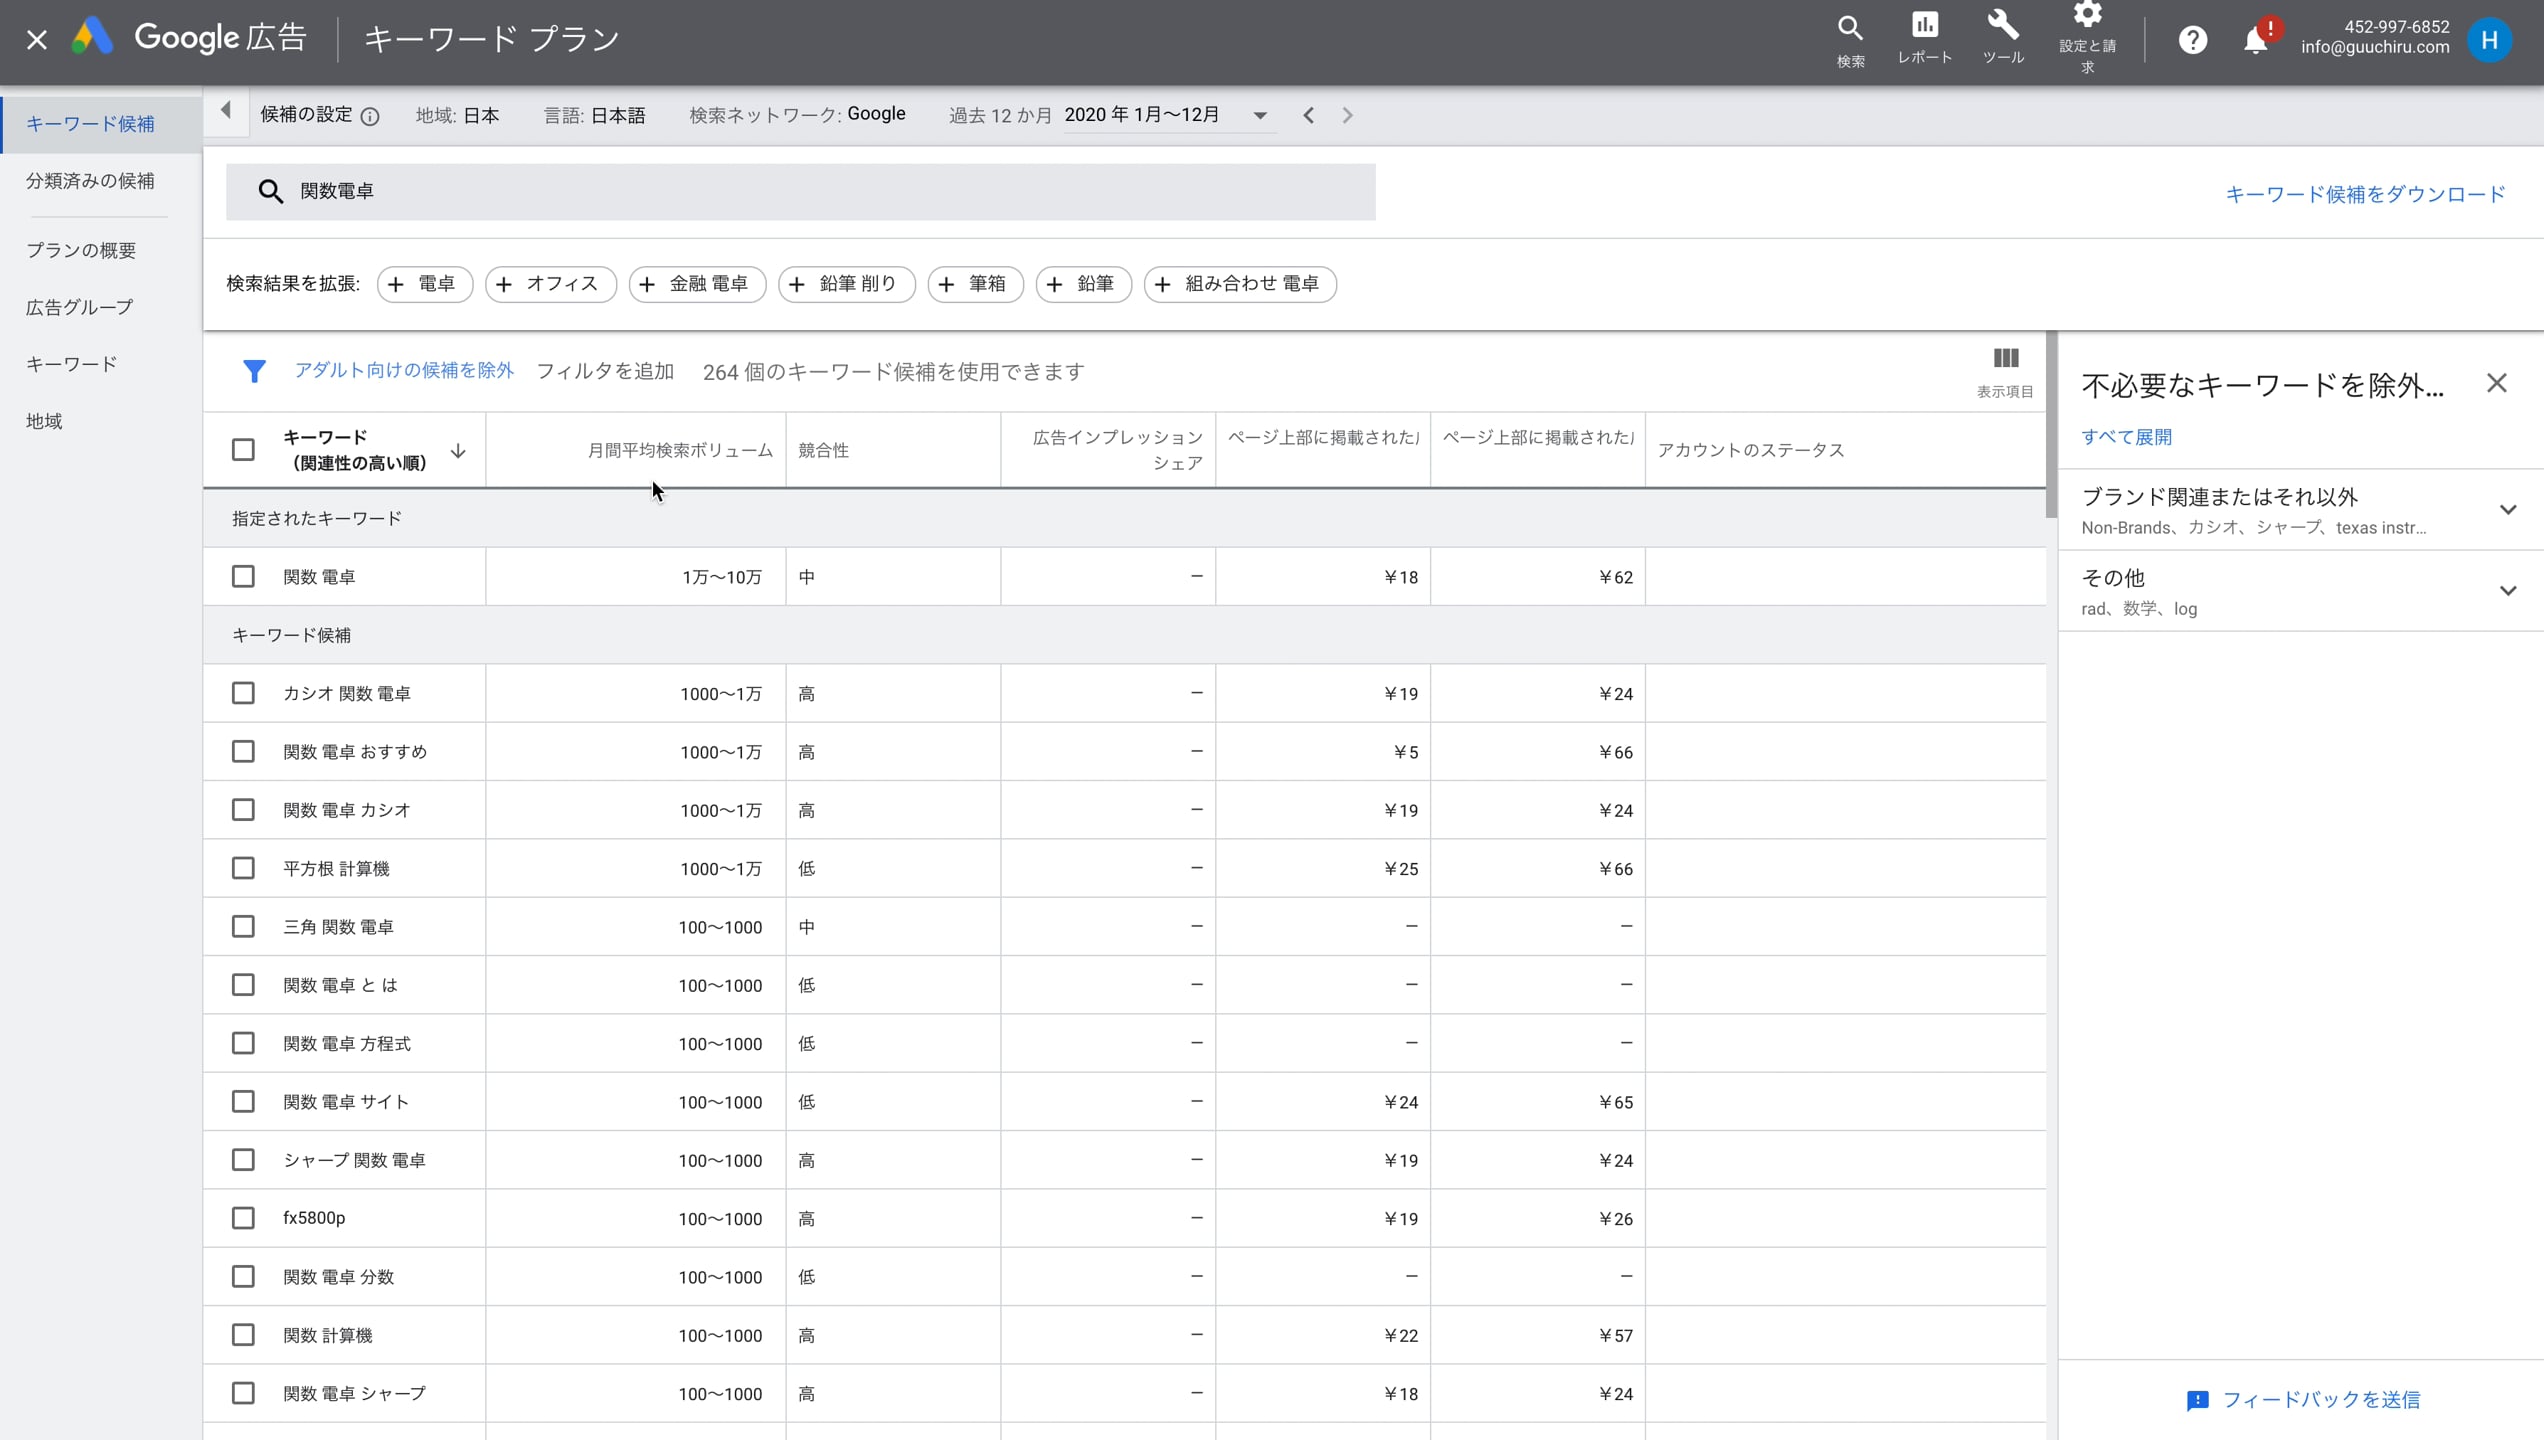
Task: Check the カシオ 関数 電卓 checkbox
Action: tap(243, 692)
